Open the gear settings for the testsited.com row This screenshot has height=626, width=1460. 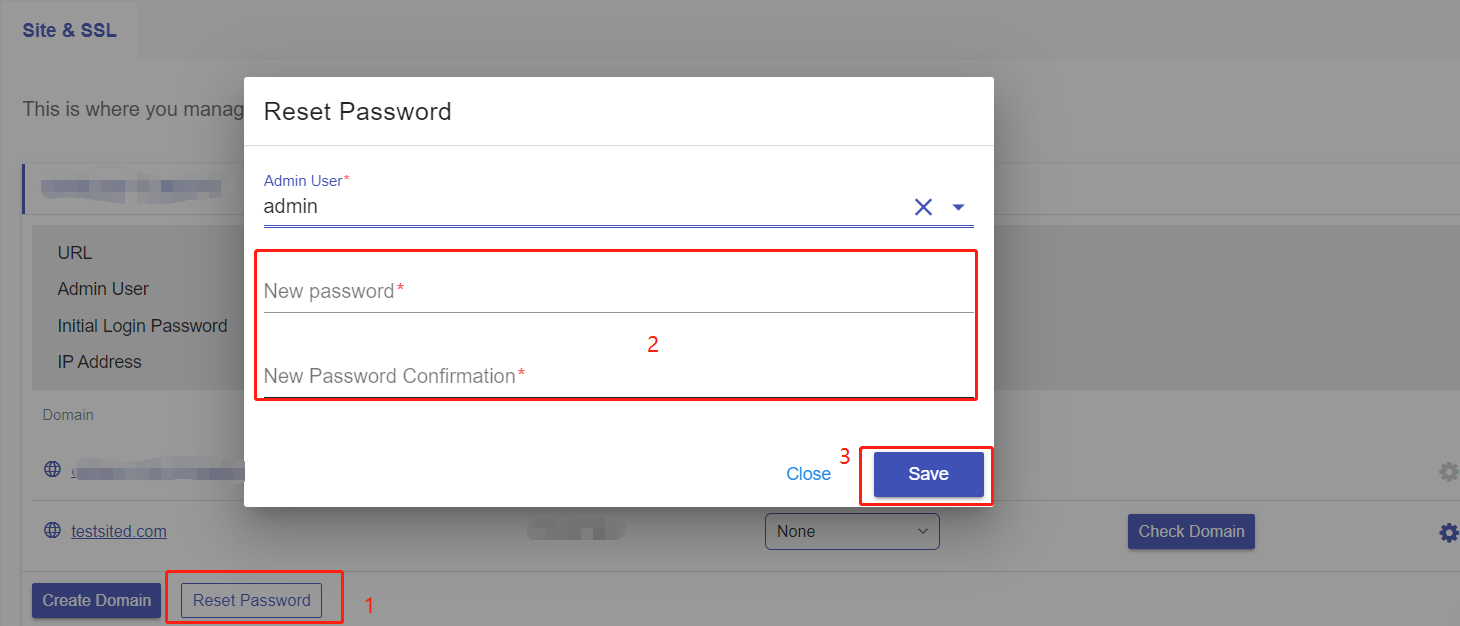point(1448,533)
